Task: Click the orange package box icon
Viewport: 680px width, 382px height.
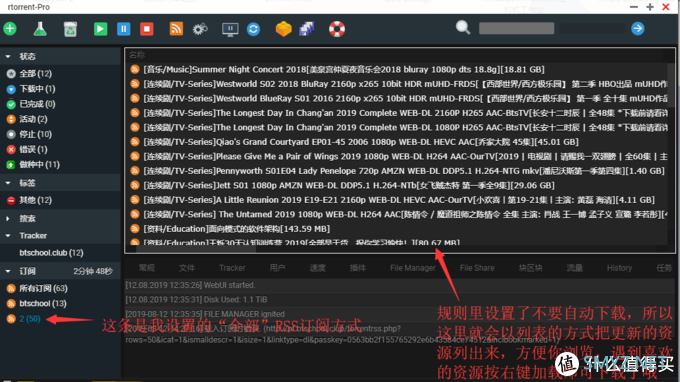Action: tap(283, 29)
